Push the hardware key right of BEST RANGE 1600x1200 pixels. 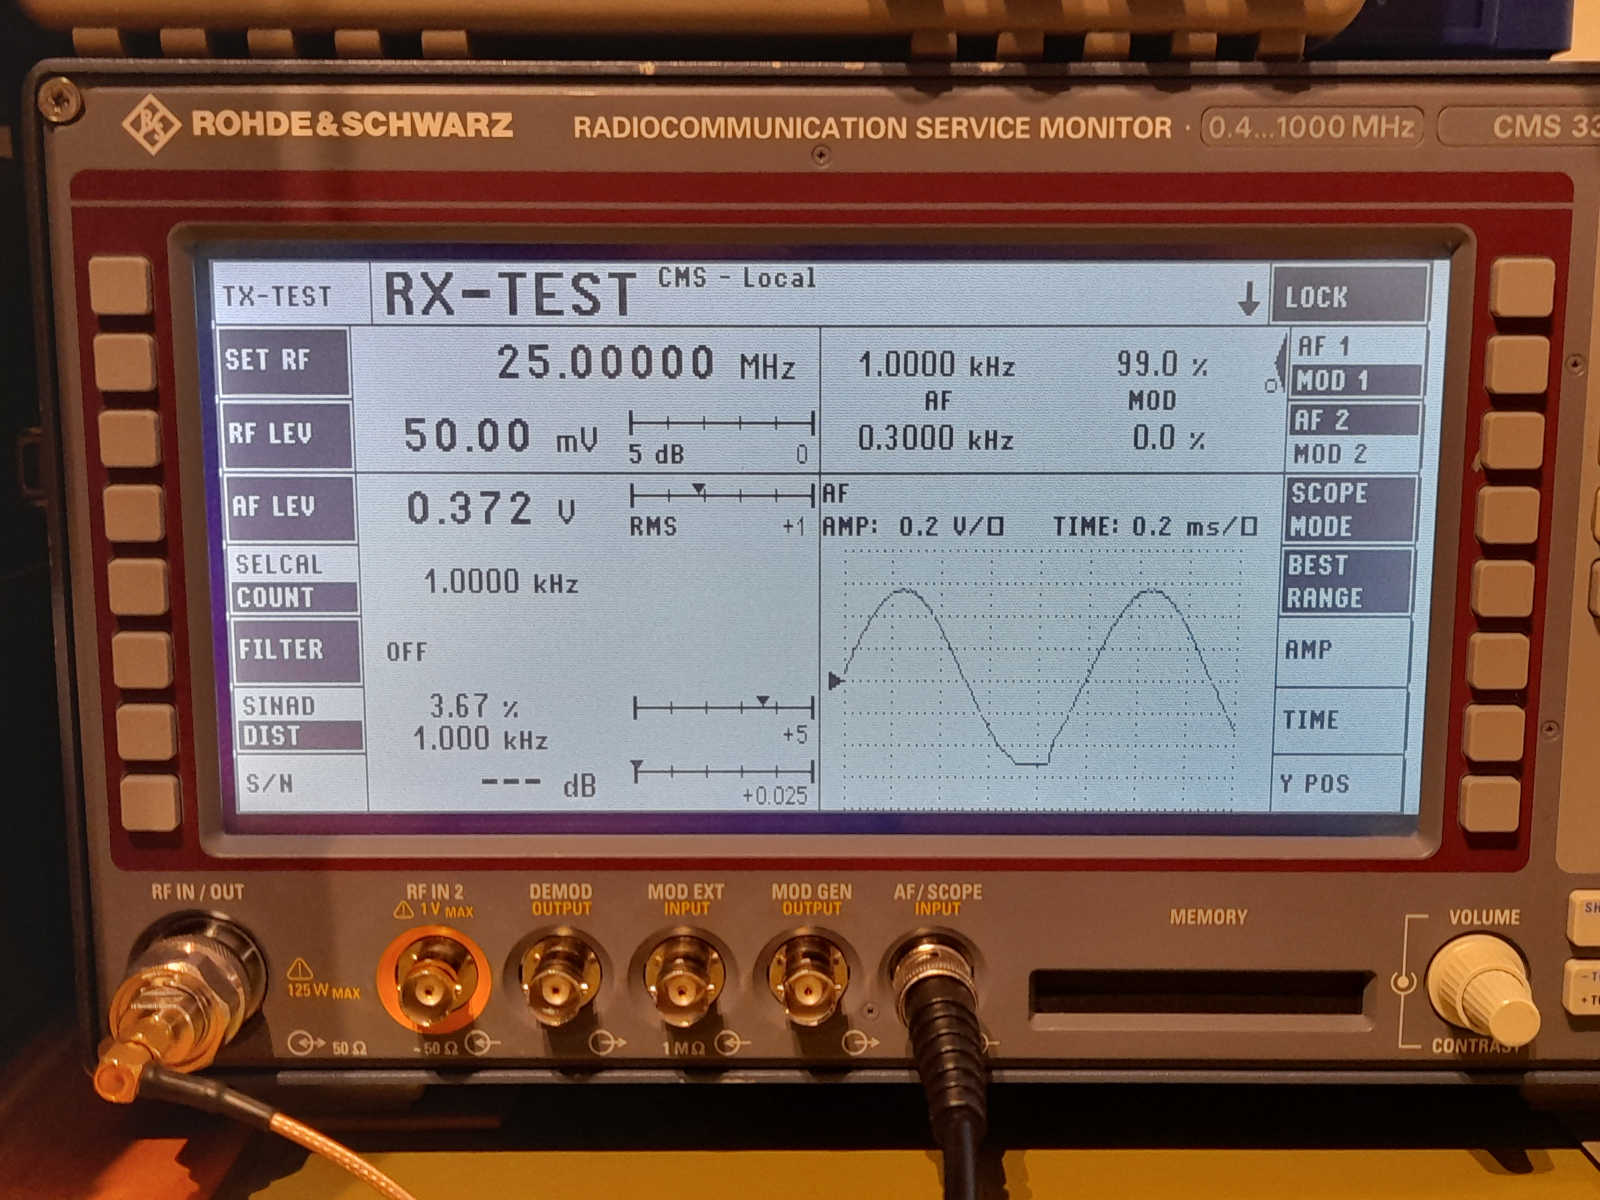click(x=1502, y=589)
